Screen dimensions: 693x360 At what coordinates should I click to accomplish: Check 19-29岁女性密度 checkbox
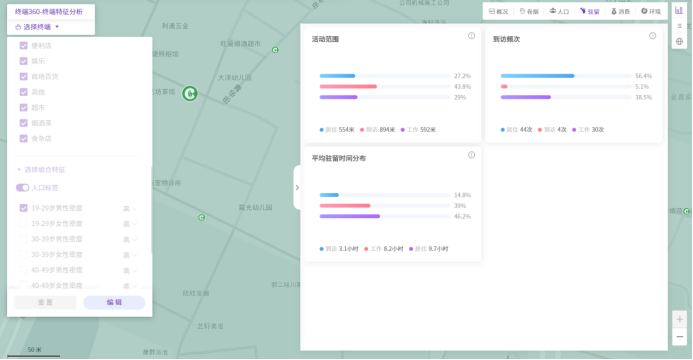click(23, 224)
